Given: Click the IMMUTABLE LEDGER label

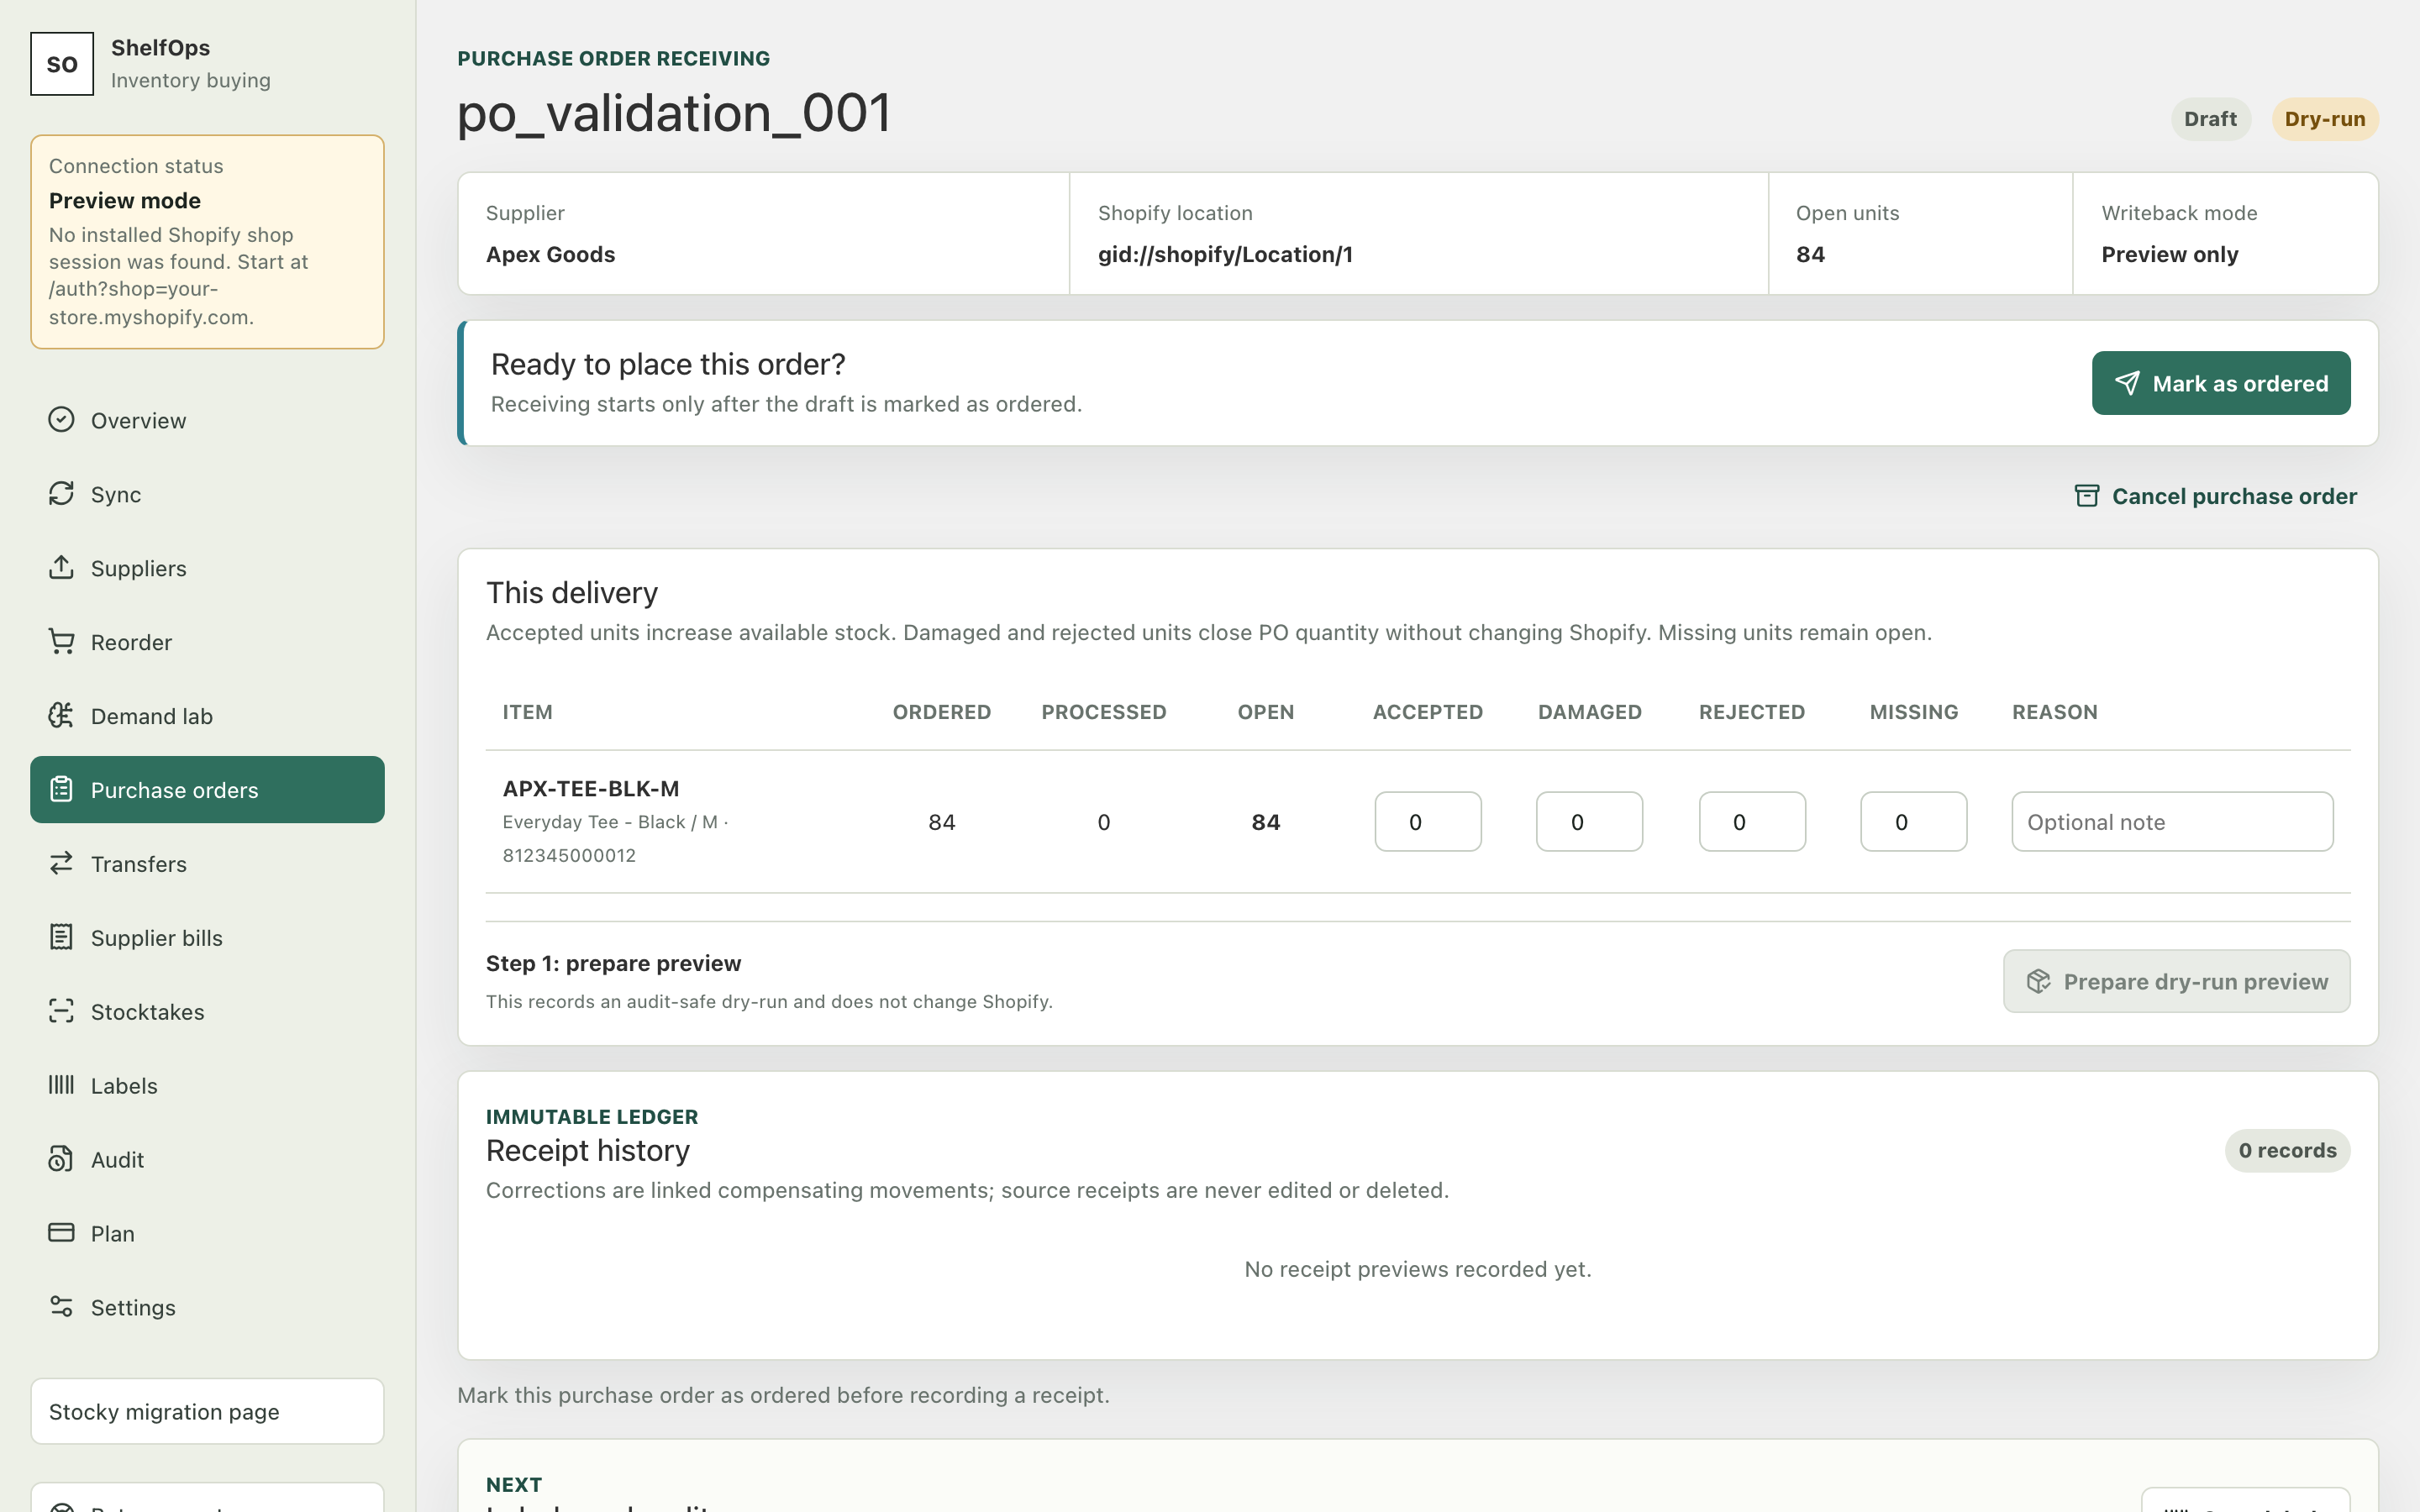Looking at the screenshot, I should click(x=592, y=1116).
